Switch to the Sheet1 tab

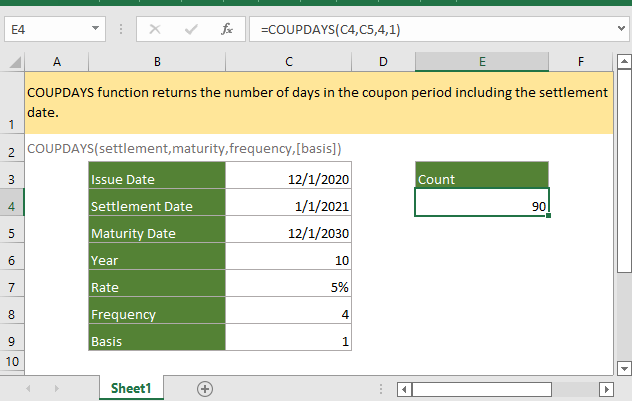[x=130, y=388]
